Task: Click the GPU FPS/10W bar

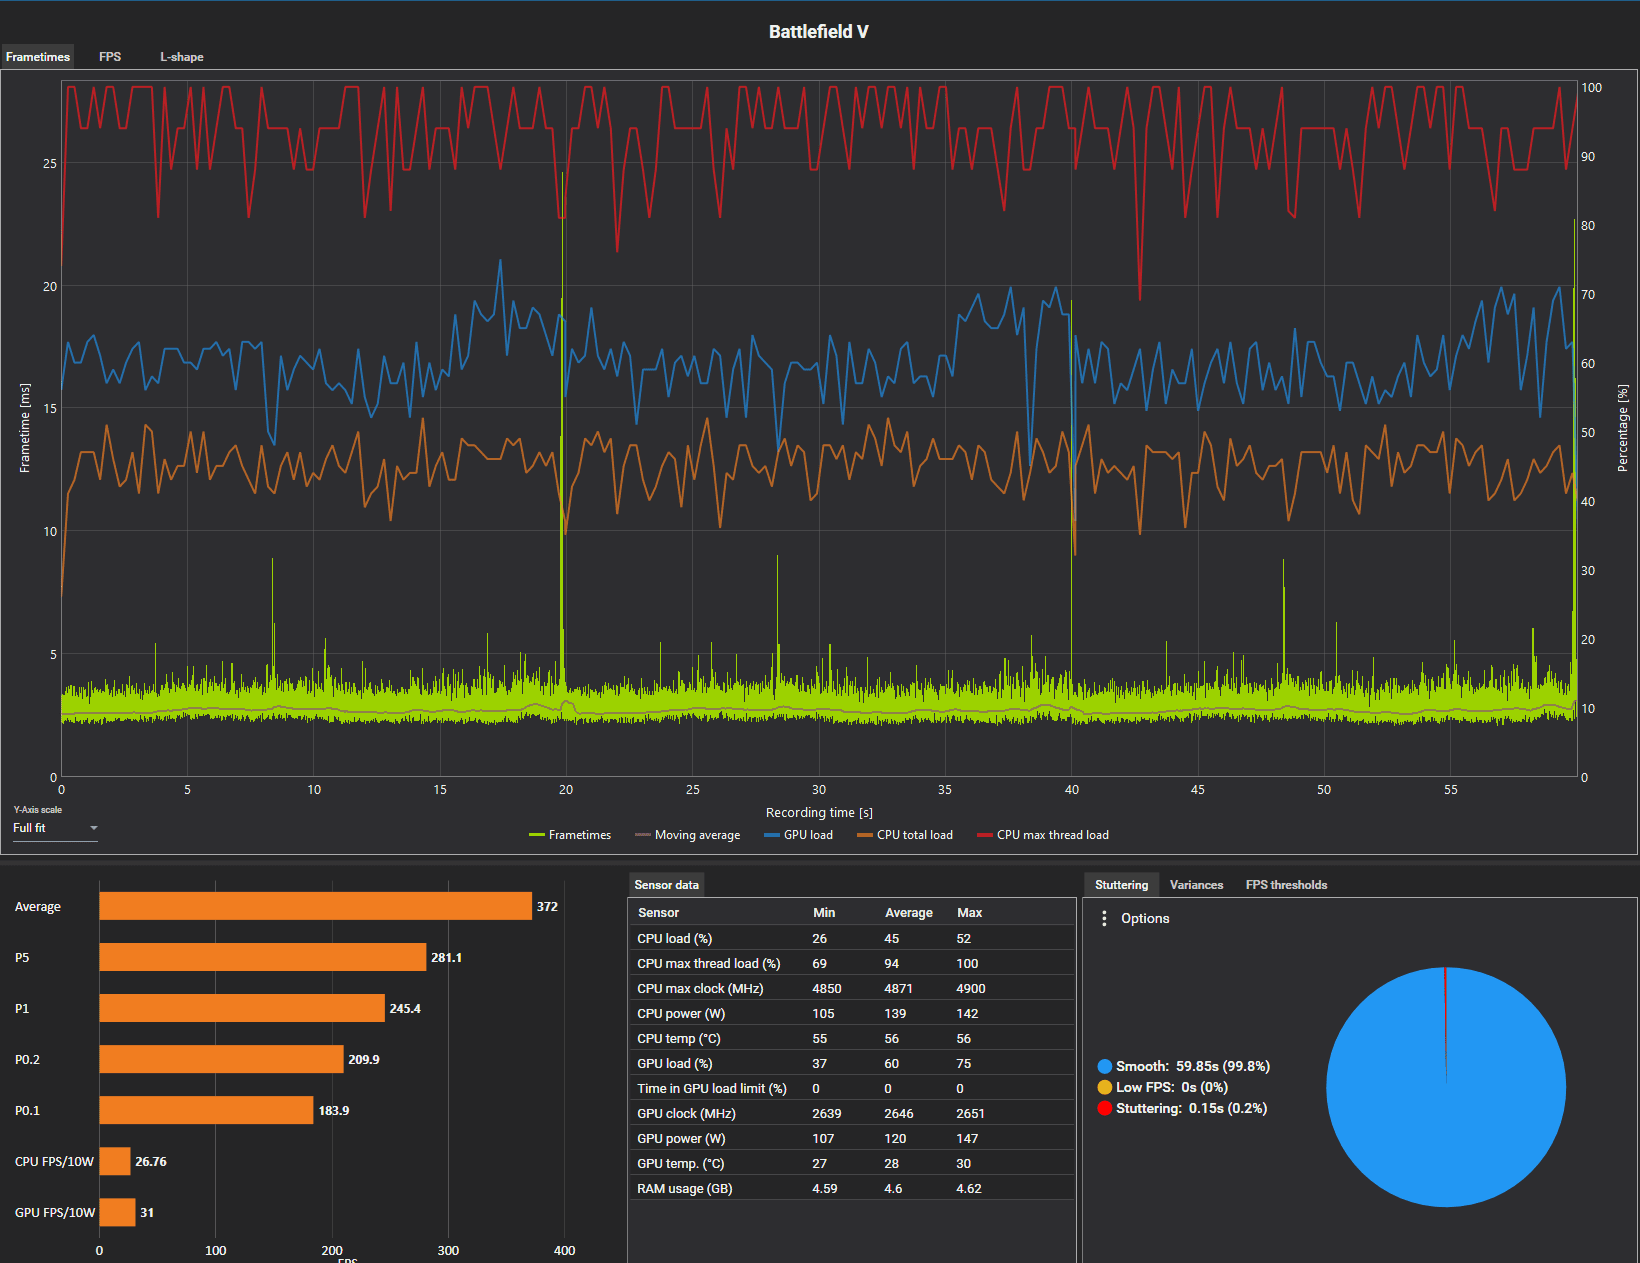Action: click(117, 1212)
